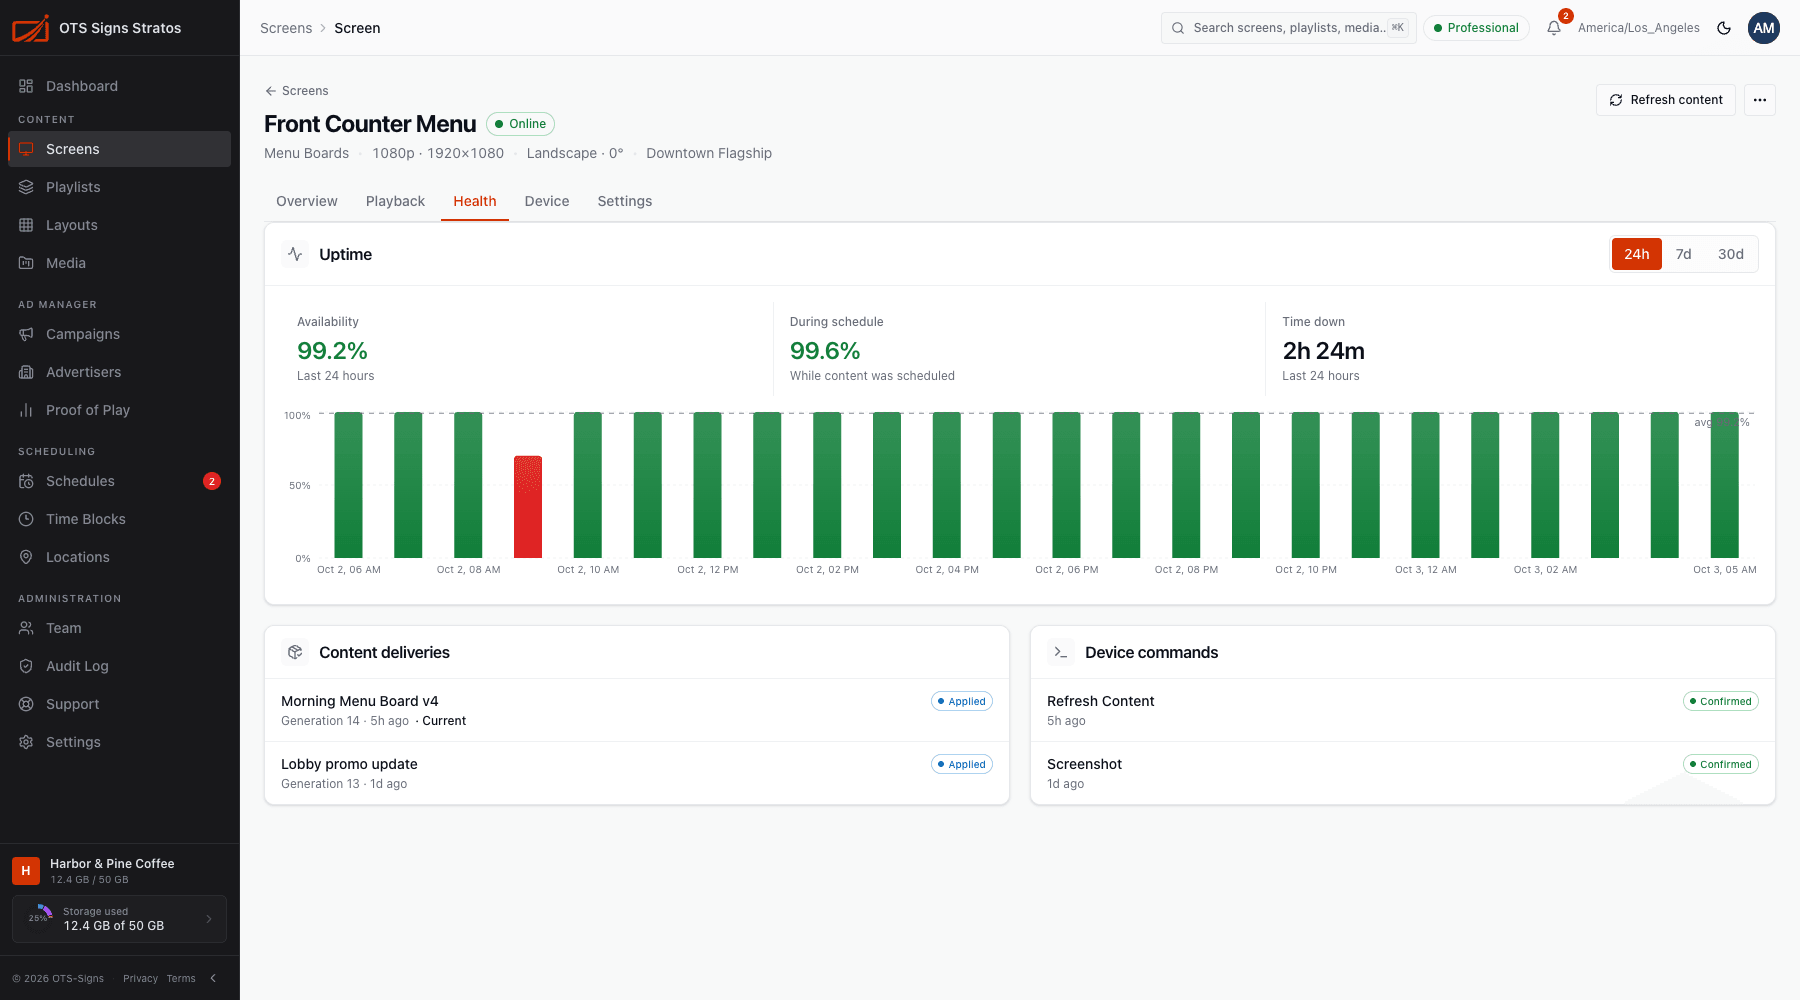Click the Layouts grid icon
1800x1000 pixels.
[26, 225]
